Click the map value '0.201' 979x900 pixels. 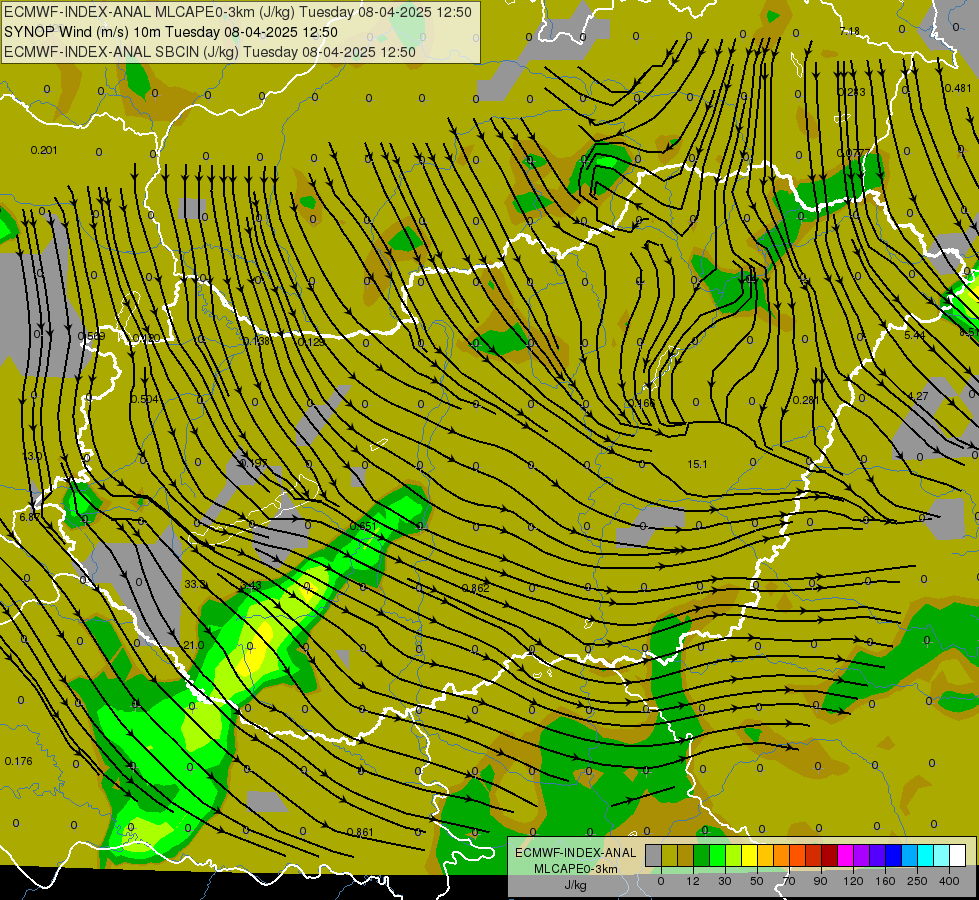pyautogui.click(x=44, y=150)
